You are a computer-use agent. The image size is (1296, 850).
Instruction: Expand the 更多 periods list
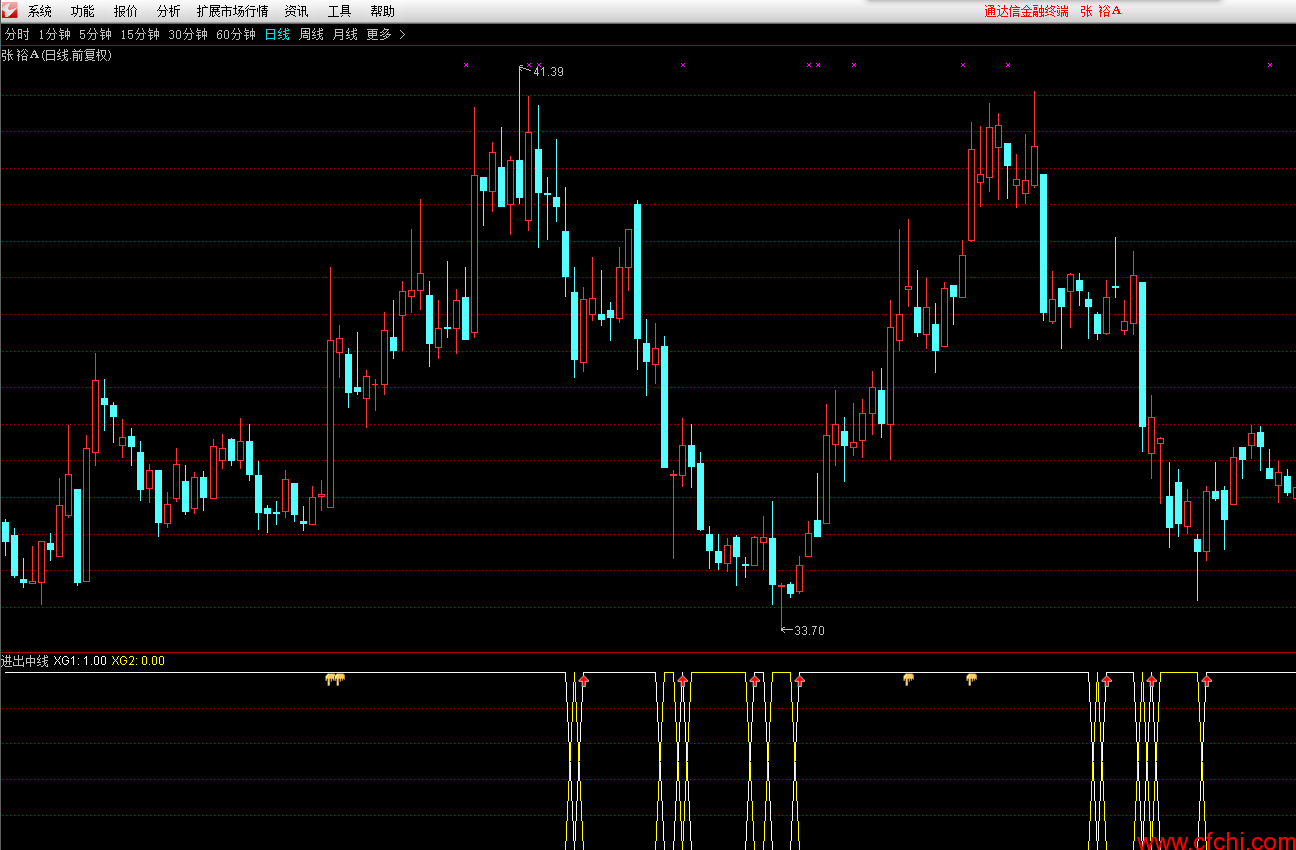[386, 34]
